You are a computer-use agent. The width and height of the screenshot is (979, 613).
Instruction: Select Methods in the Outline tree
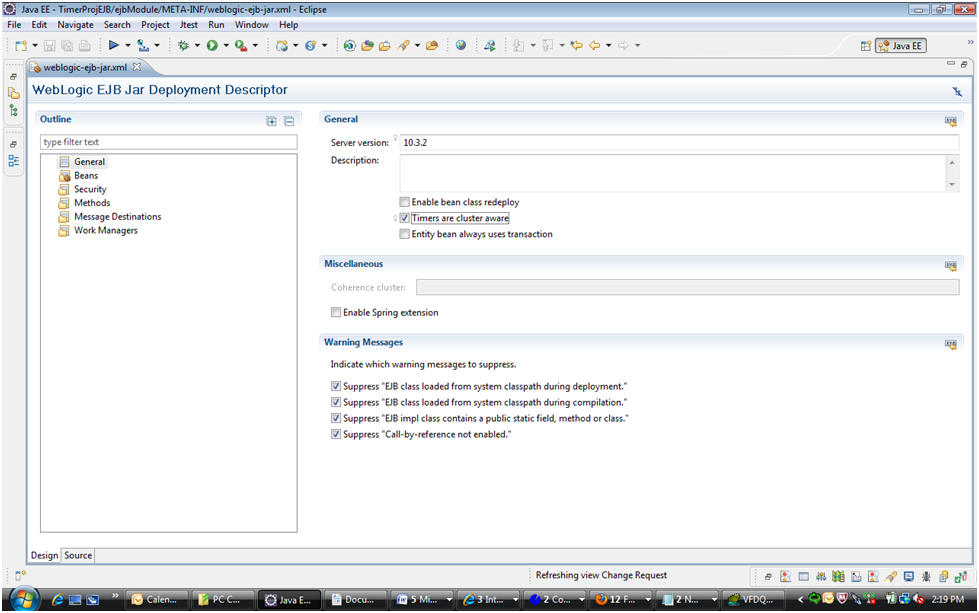[x=92, y=203]
